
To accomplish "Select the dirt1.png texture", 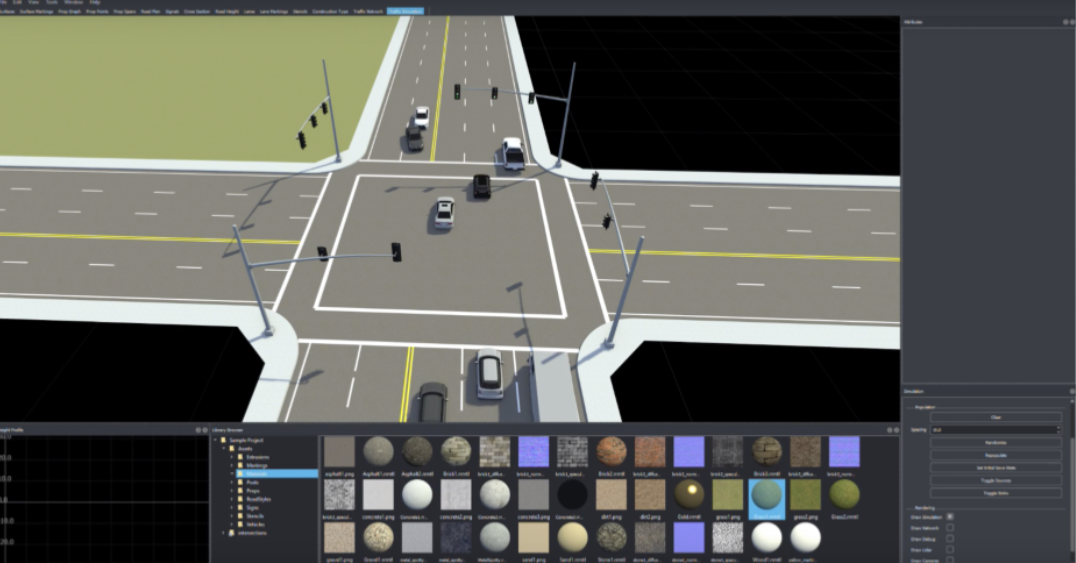I will tap(611, 494).
